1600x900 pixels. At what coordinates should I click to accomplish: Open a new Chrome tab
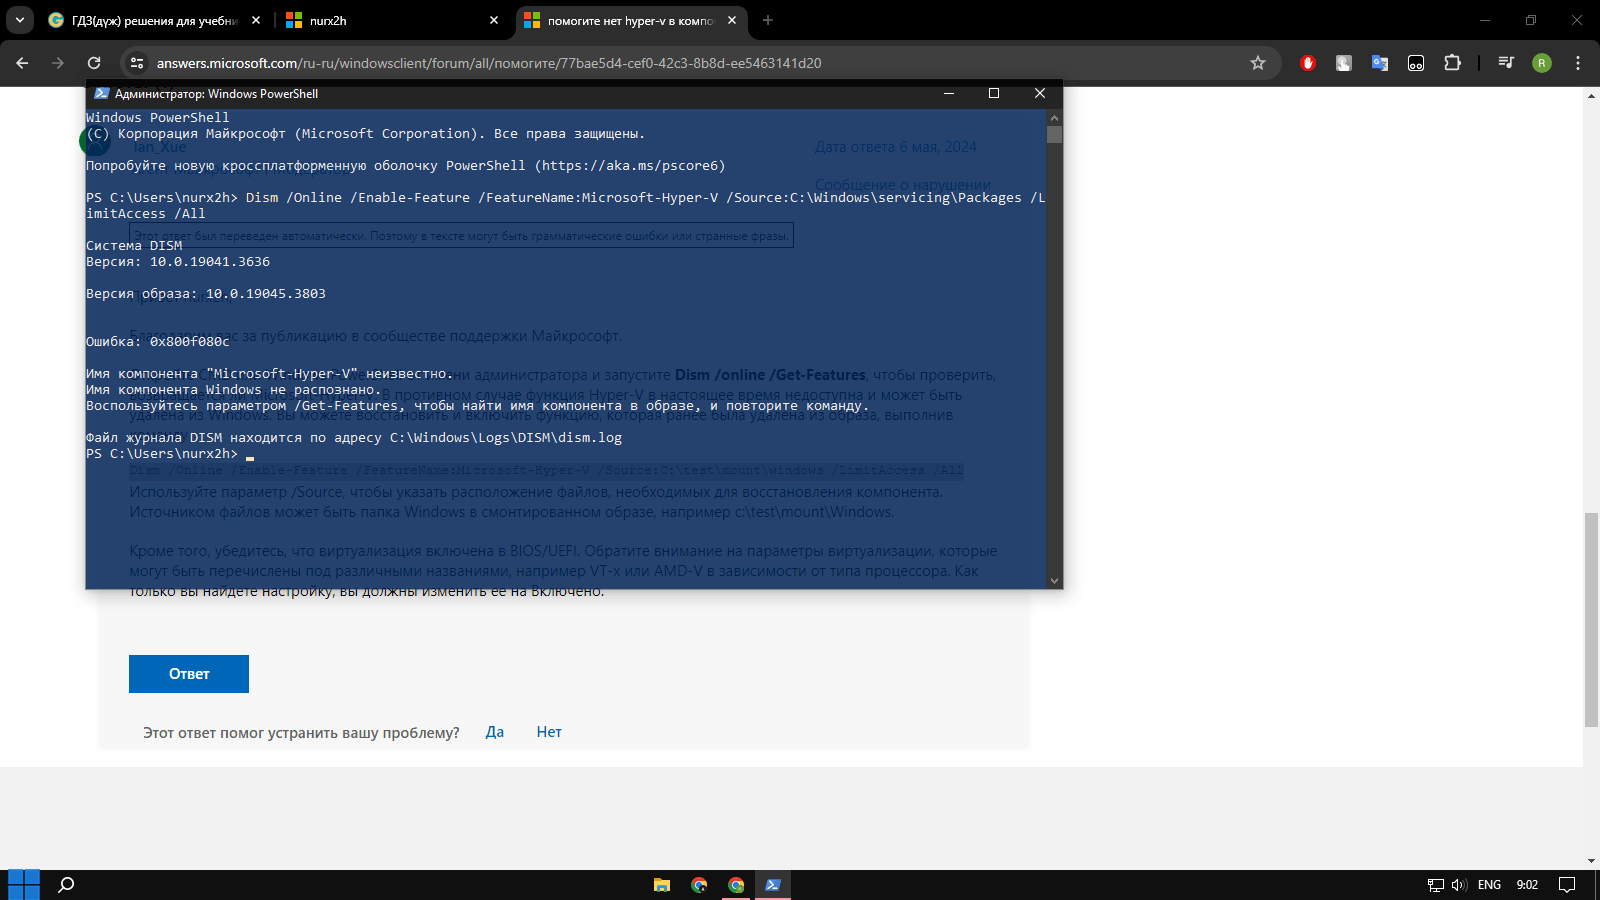tap(768, 20)
